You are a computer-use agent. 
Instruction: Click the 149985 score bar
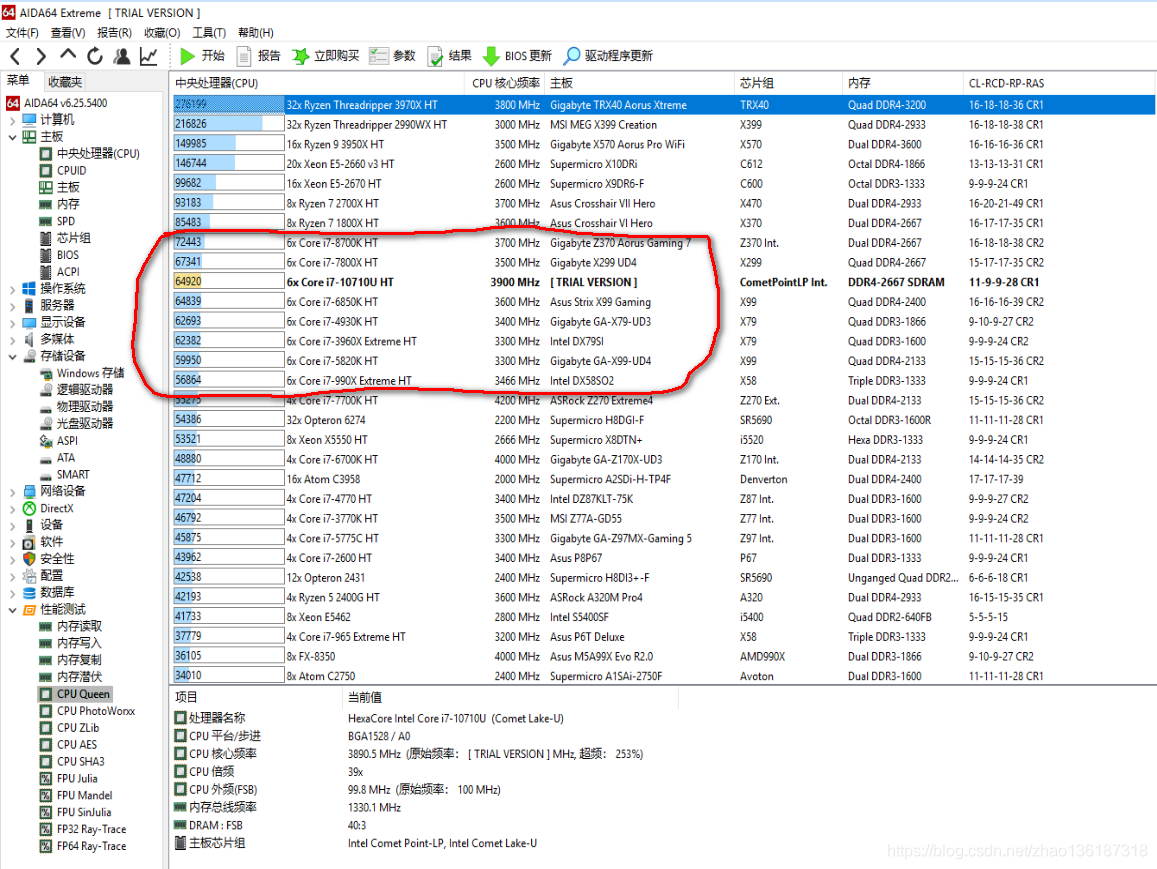(229, 145)
